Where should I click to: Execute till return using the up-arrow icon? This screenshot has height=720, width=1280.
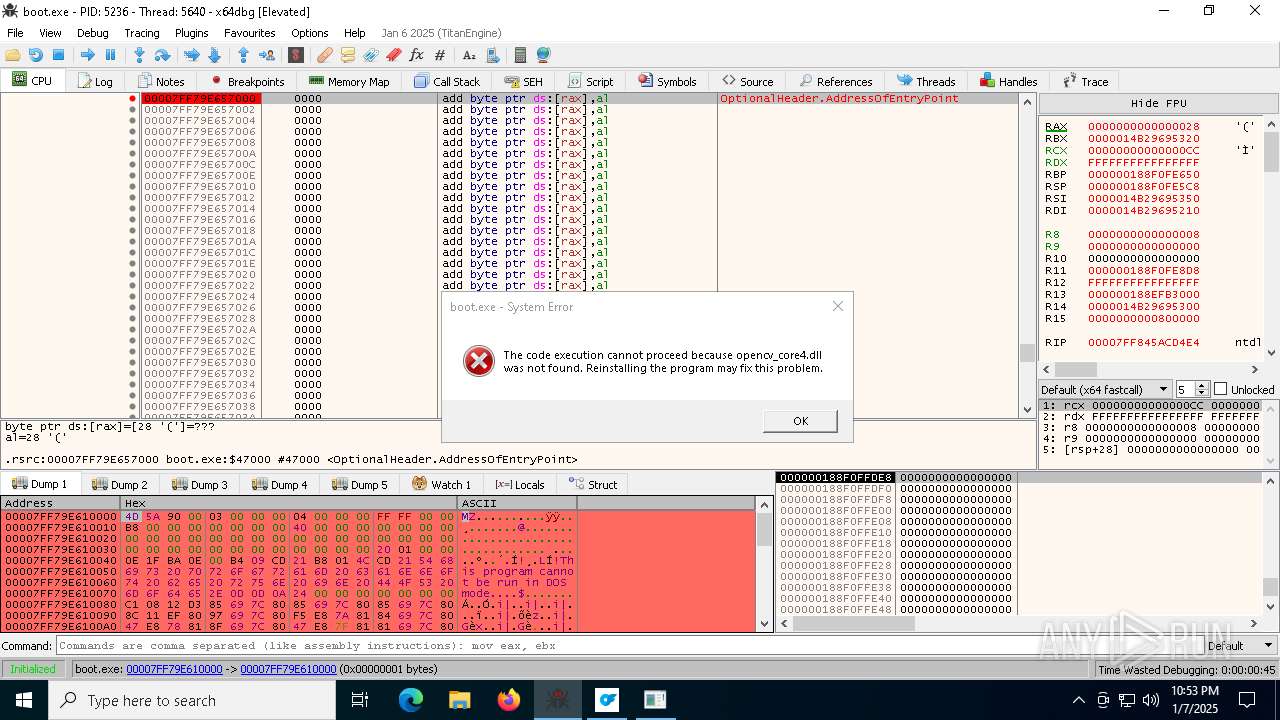point(243,55)
